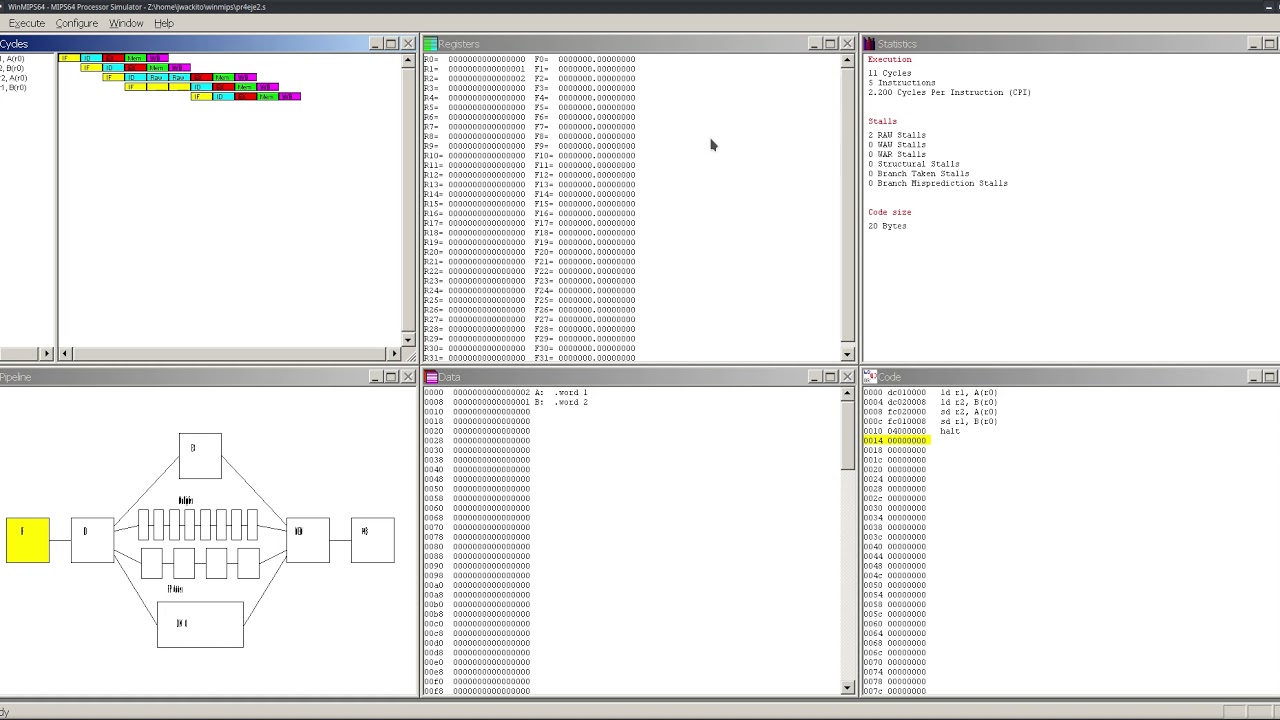The height and width of the screenshot is (720, 1280).
Task: Close the Cycles window
Action: pyautogui.click(x=408, y=44)
